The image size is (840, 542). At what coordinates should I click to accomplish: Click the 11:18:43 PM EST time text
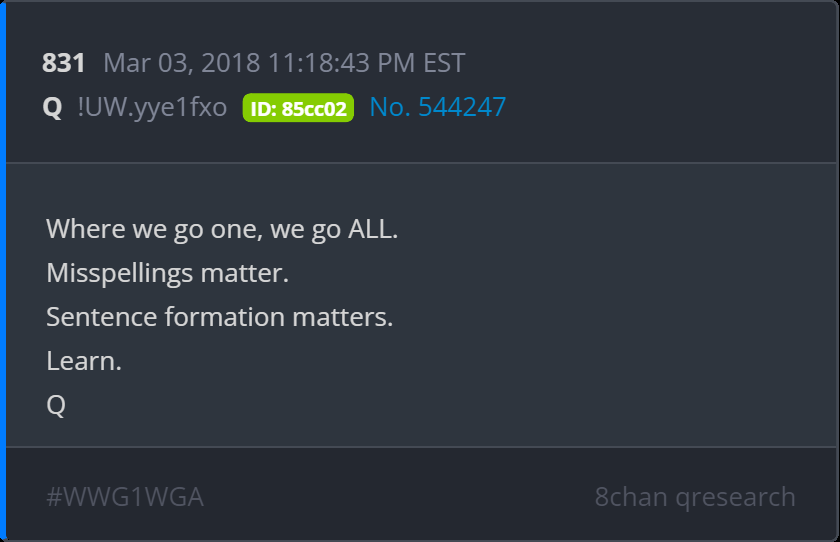(x=366, y=63)
